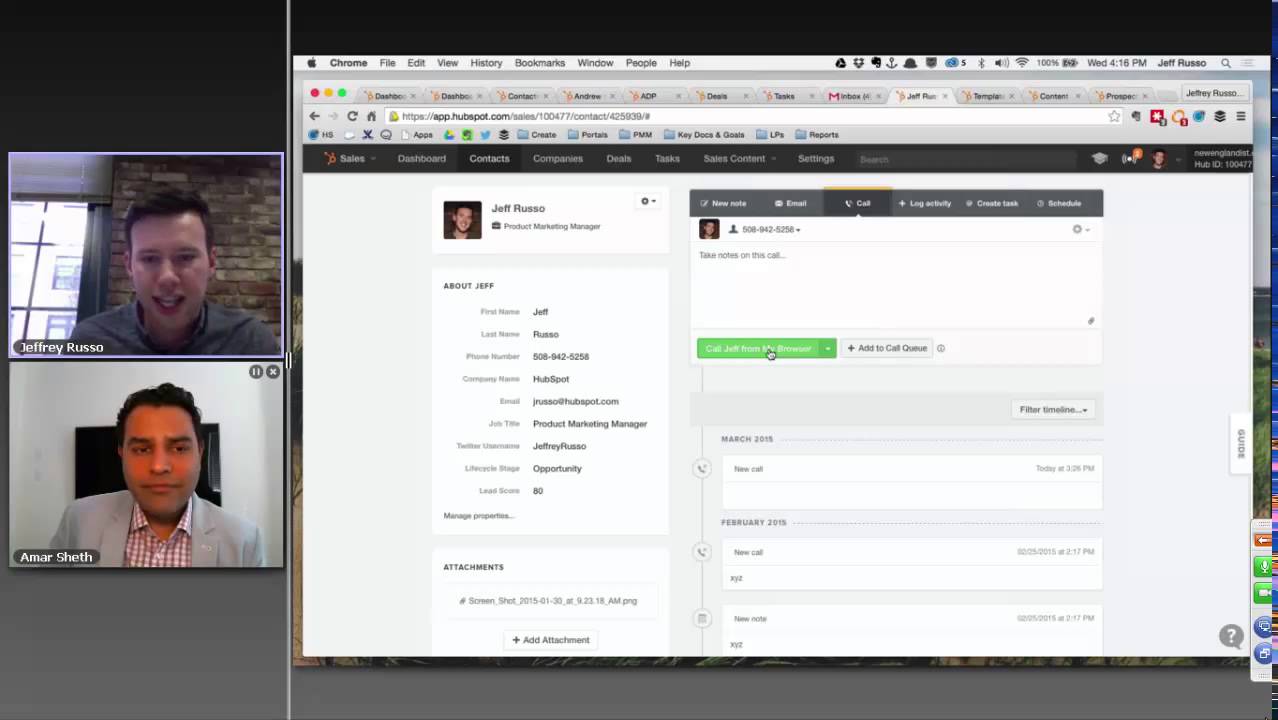Viewport: 1278px width, 720px height.
Task: Click the Lifecycle Stage value Opportunity
Action: point(557,468)
